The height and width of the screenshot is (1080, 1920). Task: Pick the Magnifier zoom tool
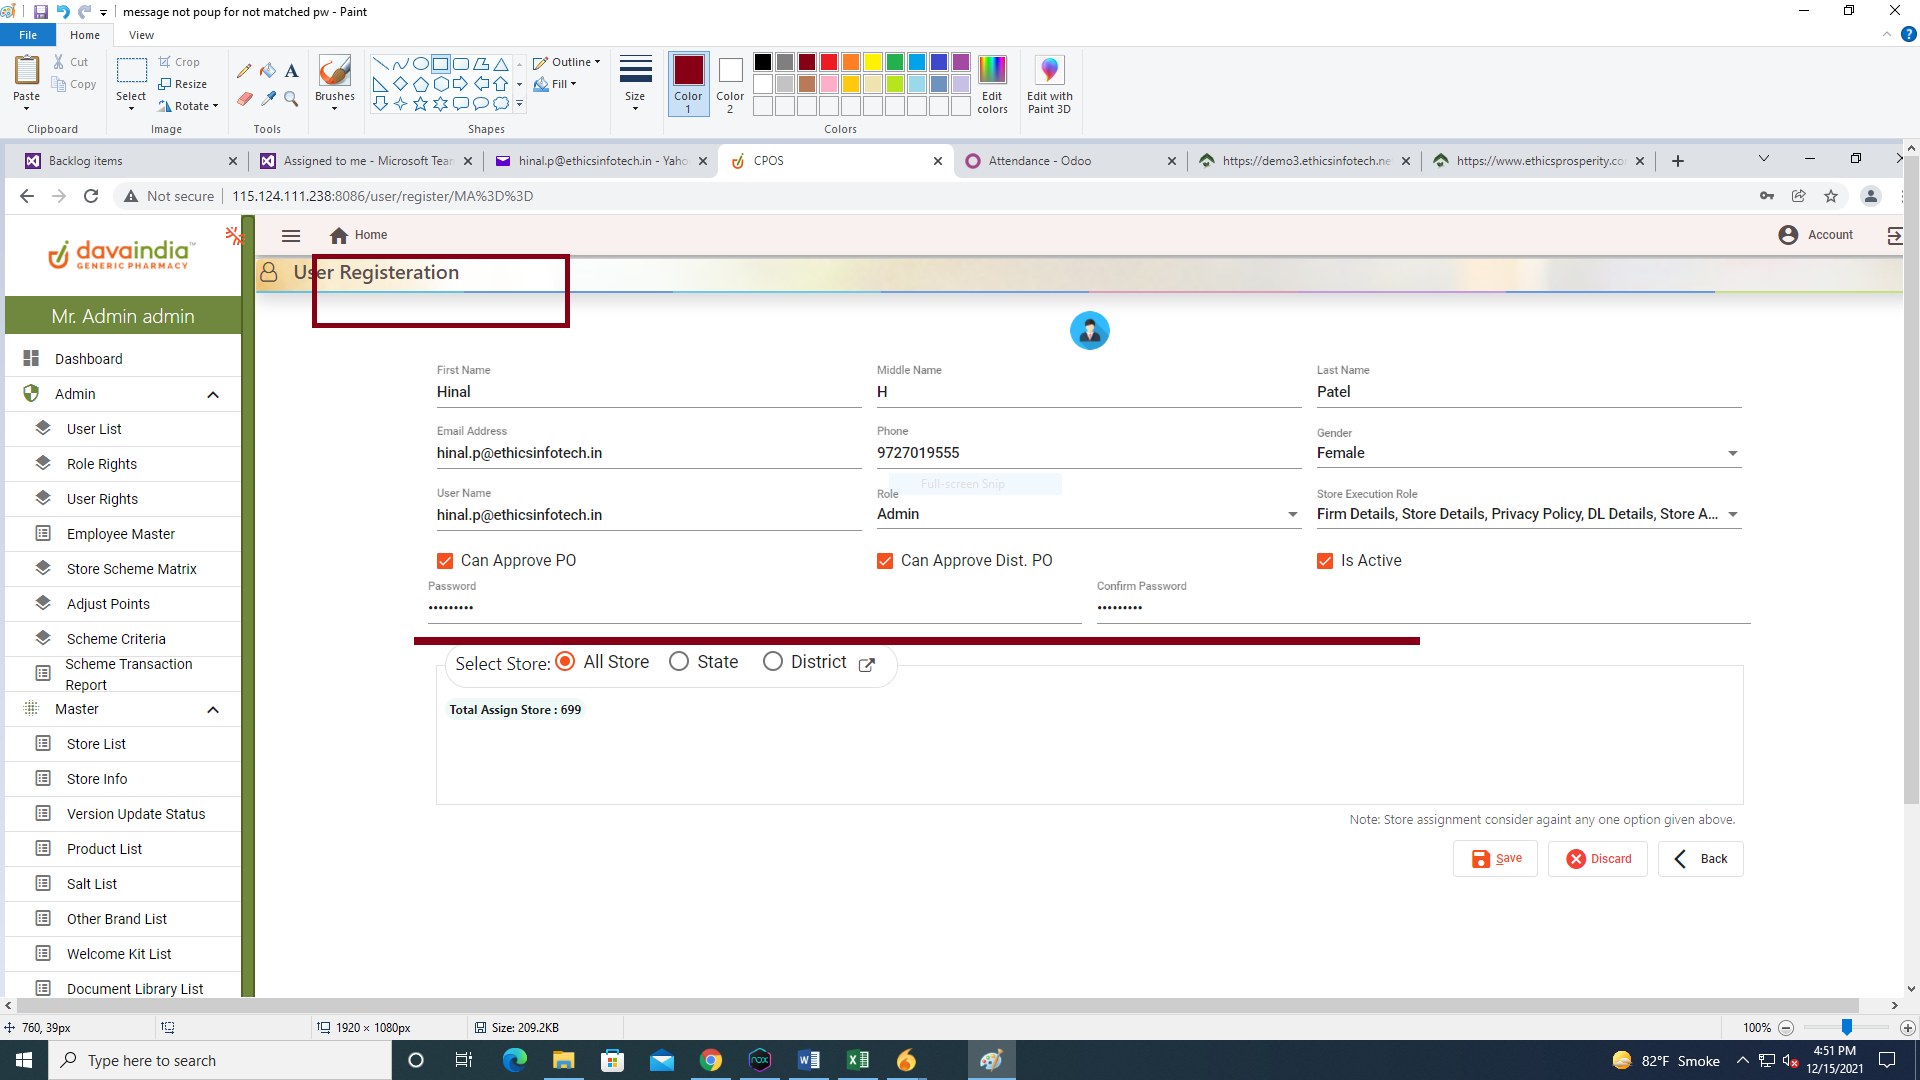coord(291,98)
